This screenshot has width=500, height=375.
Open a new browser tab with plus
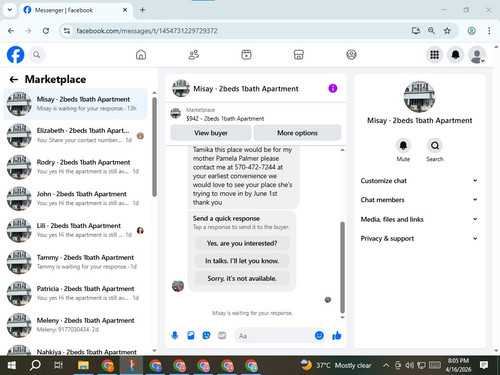142,10
